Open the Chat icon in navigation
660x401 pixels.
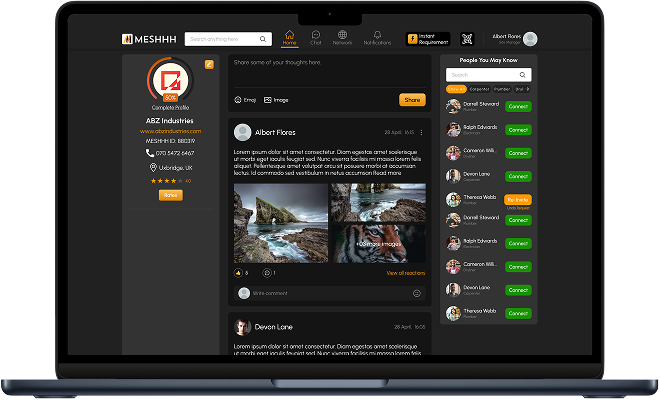click(316, 38)
